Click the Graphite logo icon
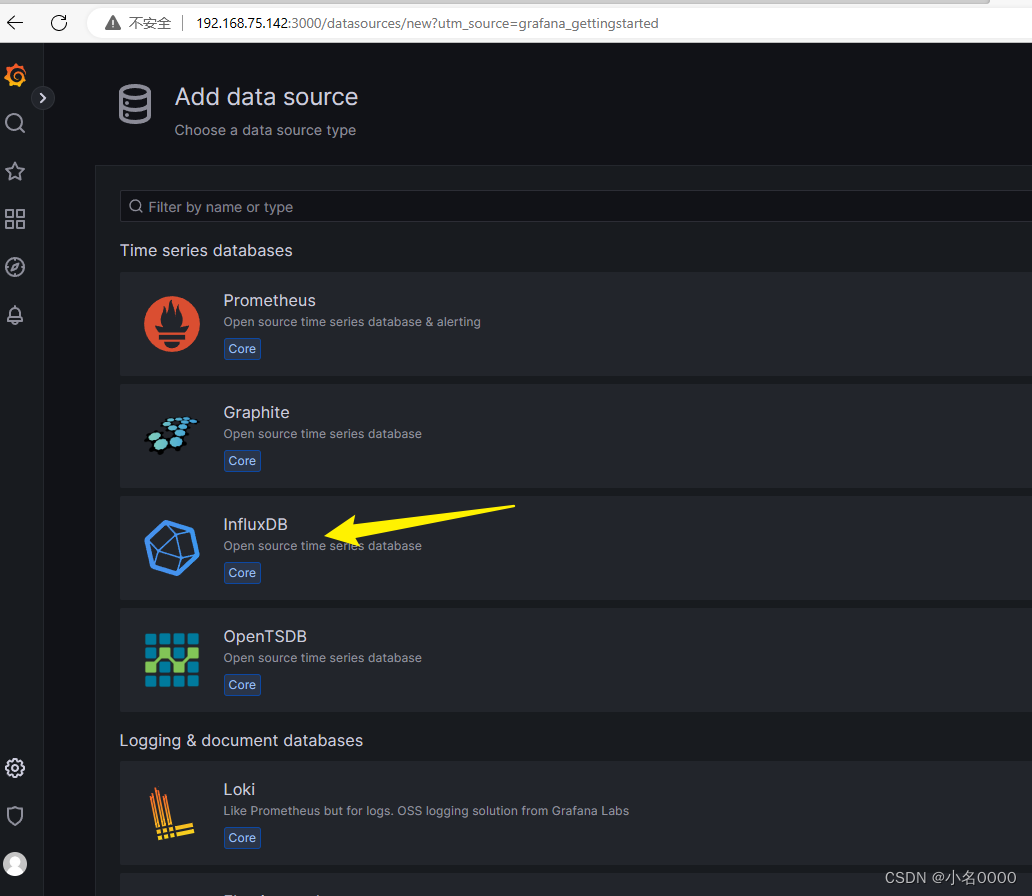1032x896 pixels. click(172, 436)
